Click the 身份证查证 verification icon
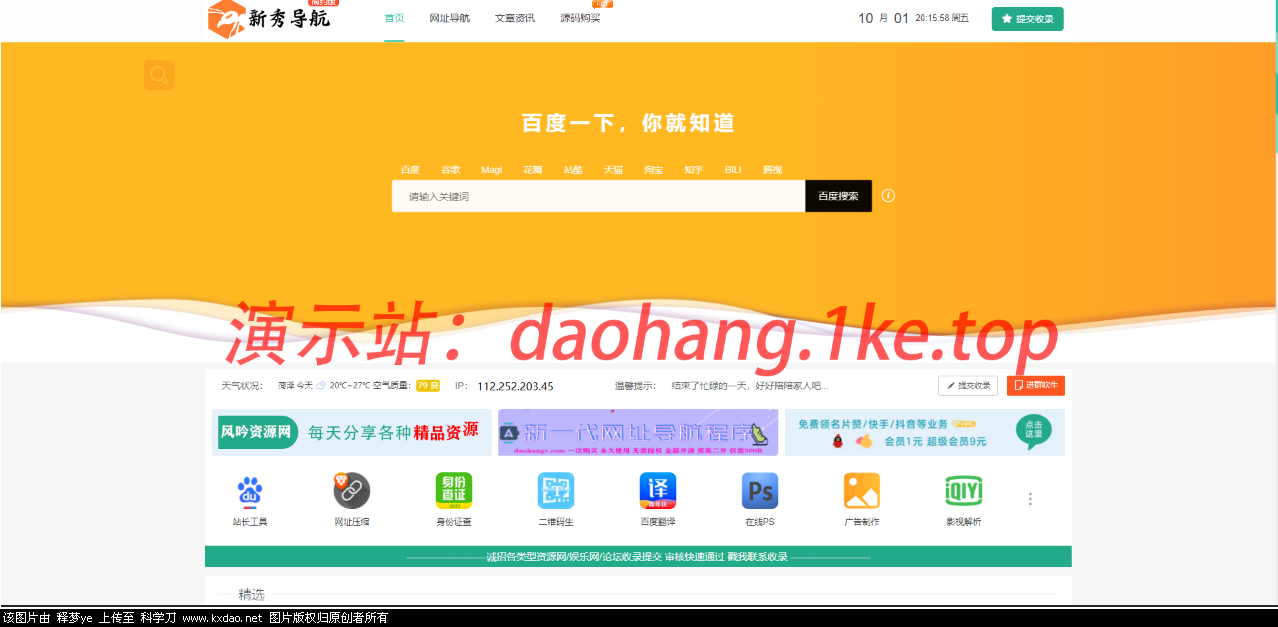 [453, 491]
